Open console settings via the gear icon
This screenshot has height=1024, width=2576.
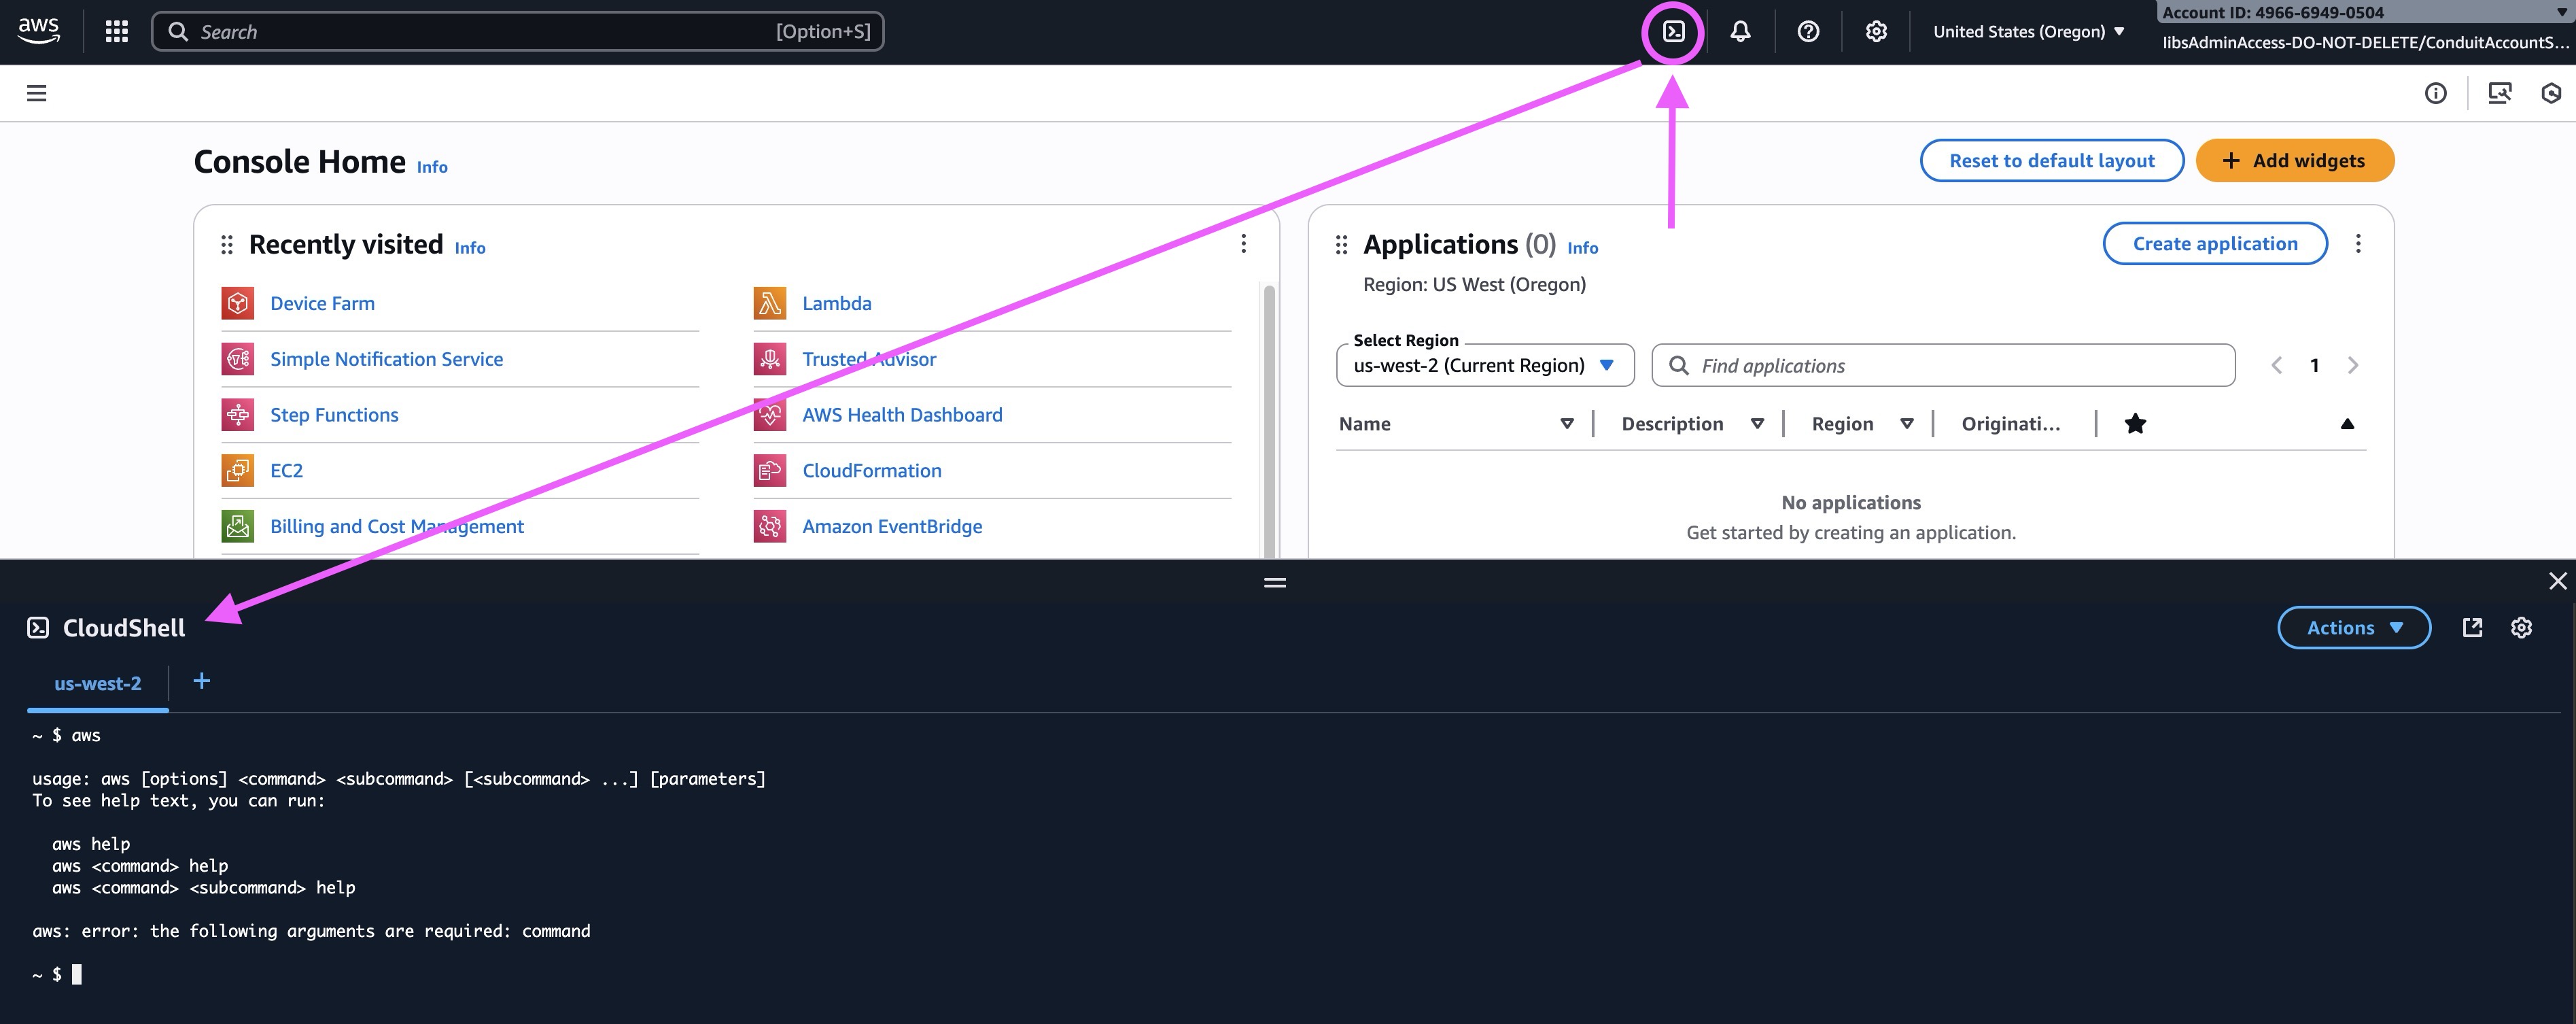coord(1875,31)
